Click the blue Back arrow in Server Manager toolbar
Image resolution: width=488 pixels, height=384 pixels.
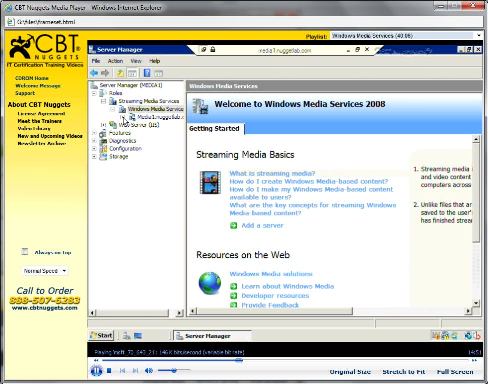pyautogui.click(x=94, y=73)
